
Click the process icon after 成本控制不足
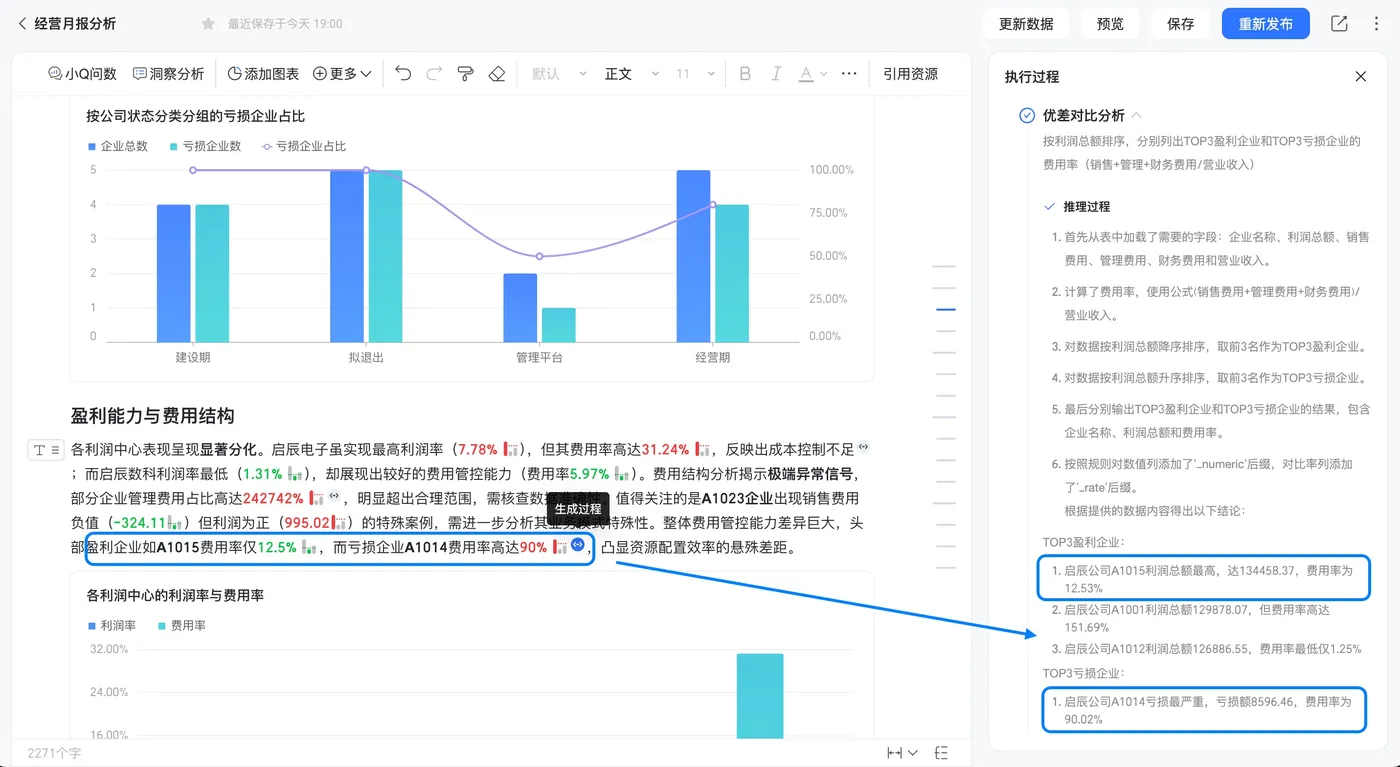coord(864,448)
